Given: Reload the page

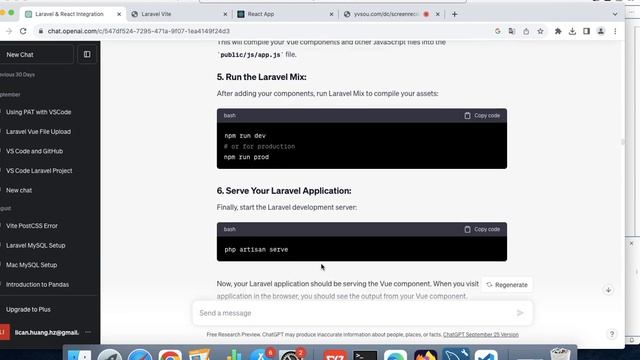Looking at the screenshot, I should coord(23,31).
